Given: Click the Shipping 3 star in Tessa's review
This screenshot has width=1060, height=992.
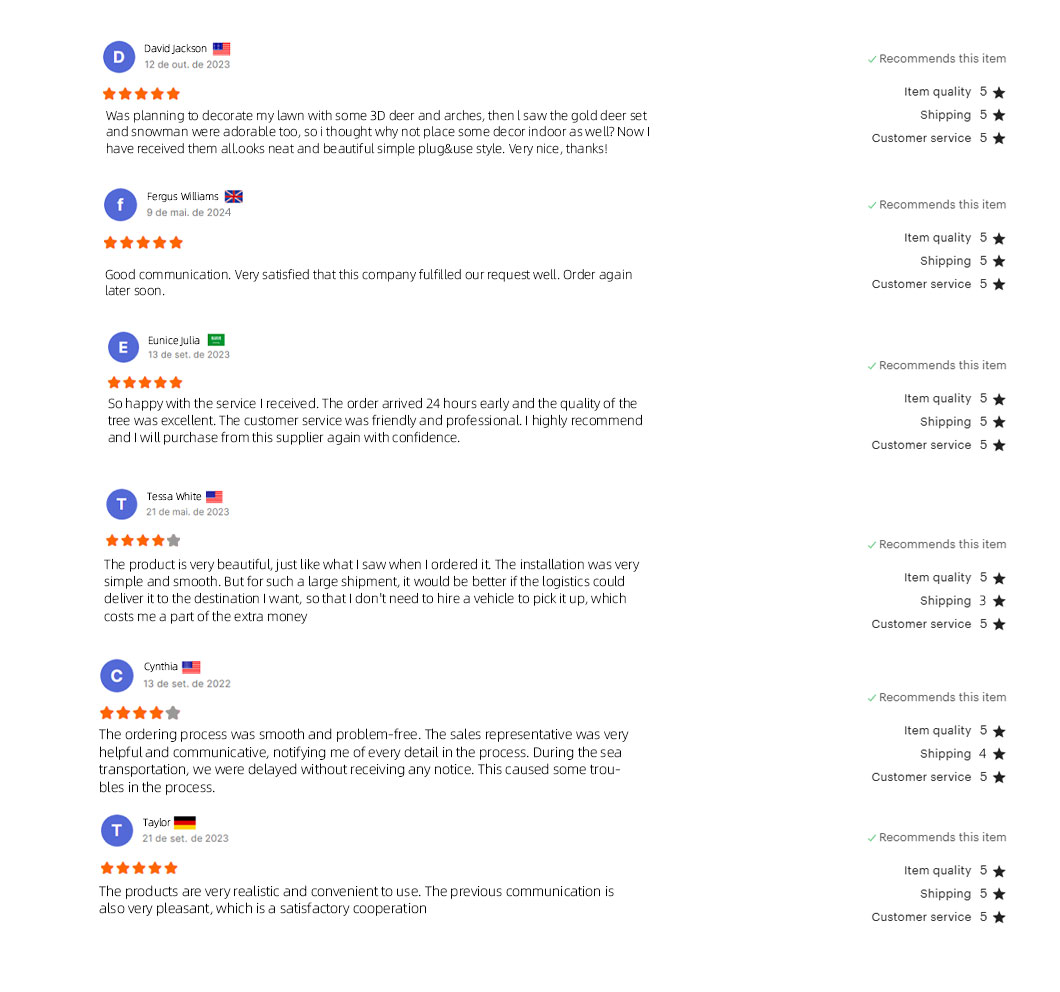Looking at the screenshot, I should (999, 600).
